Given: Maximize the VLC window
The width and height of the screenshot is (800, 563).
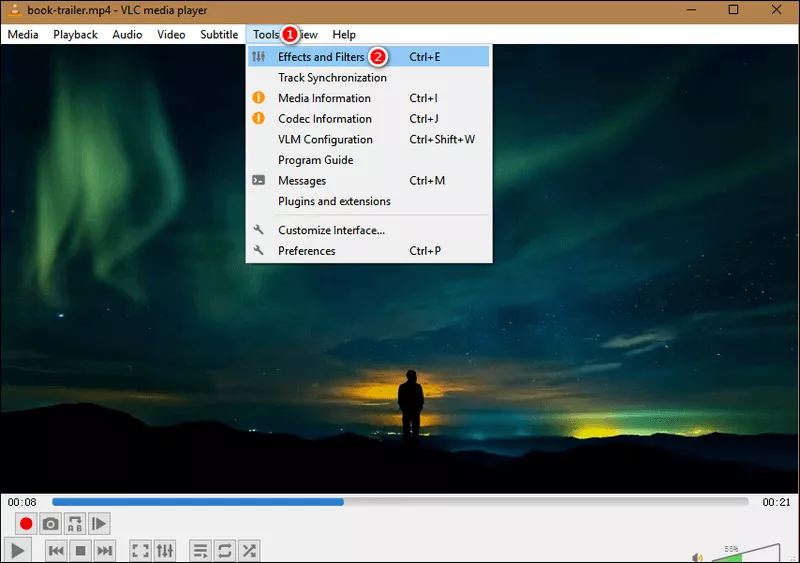Looking at the screenshot, I should [733, 10].
